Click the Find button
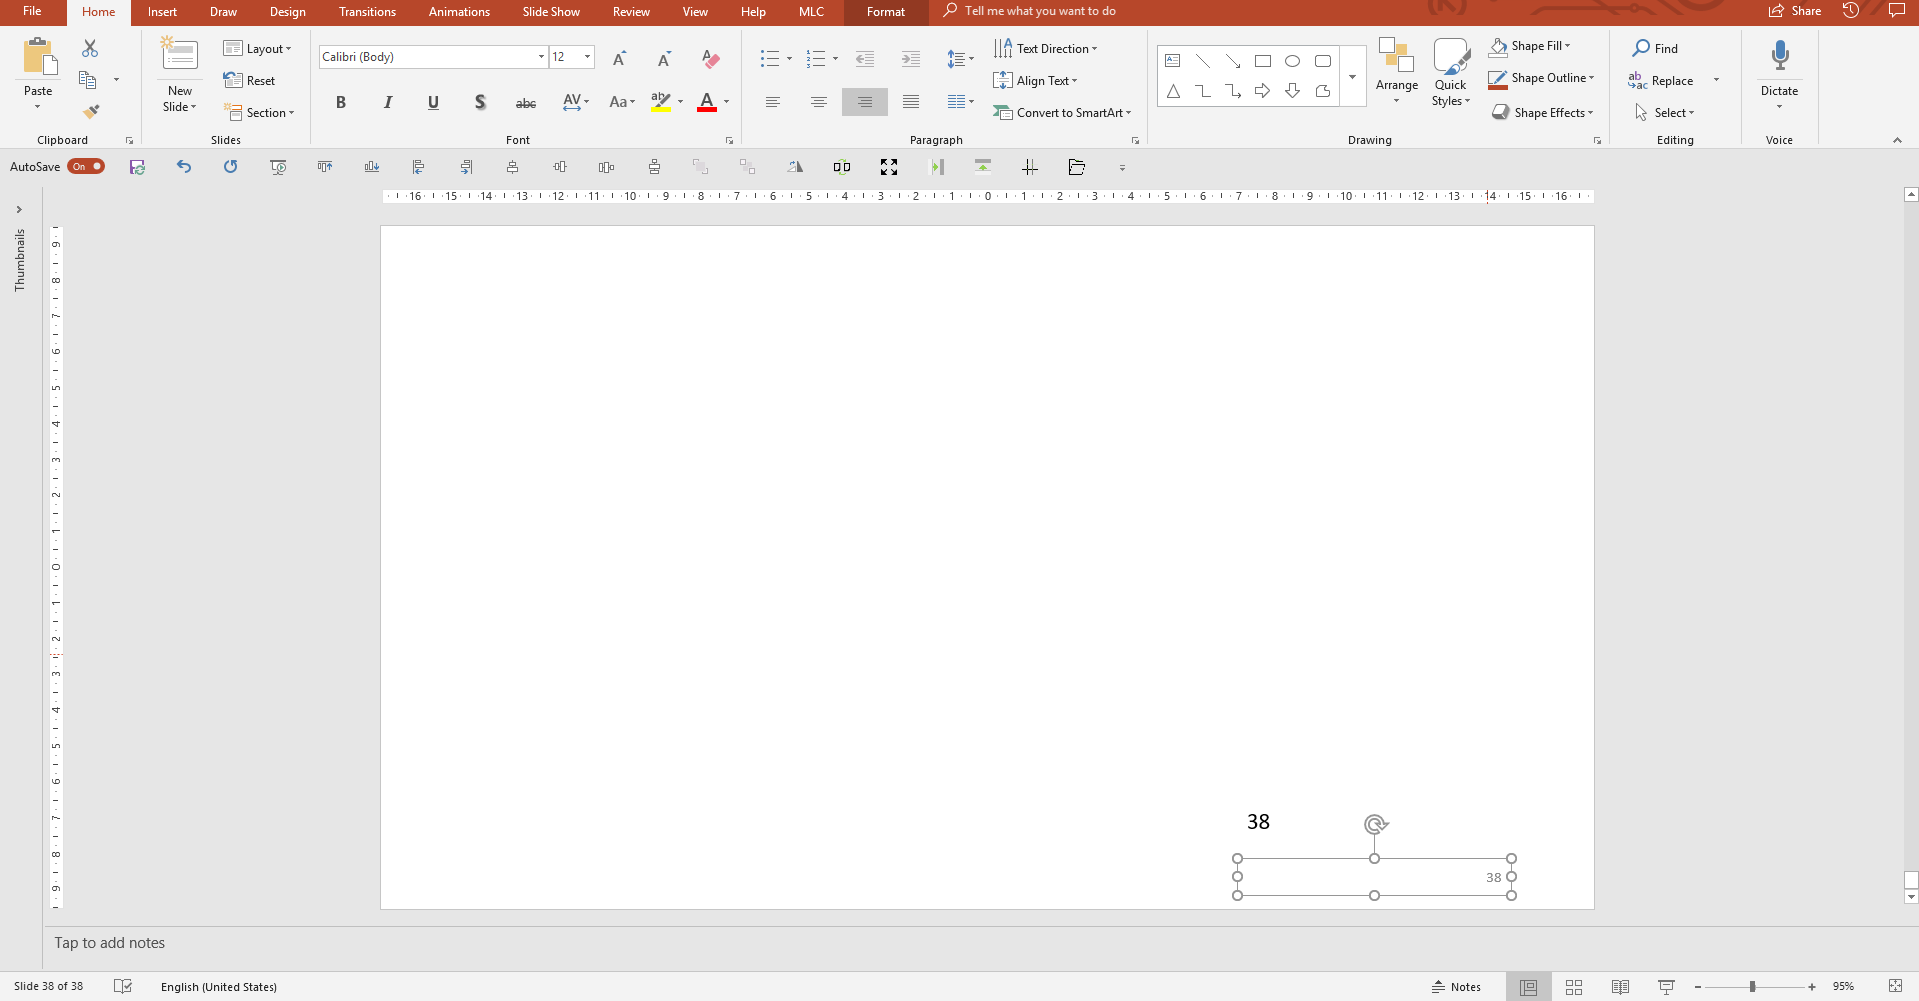This screenshot has height=1001, width=1919. [x=1656, y=48]
